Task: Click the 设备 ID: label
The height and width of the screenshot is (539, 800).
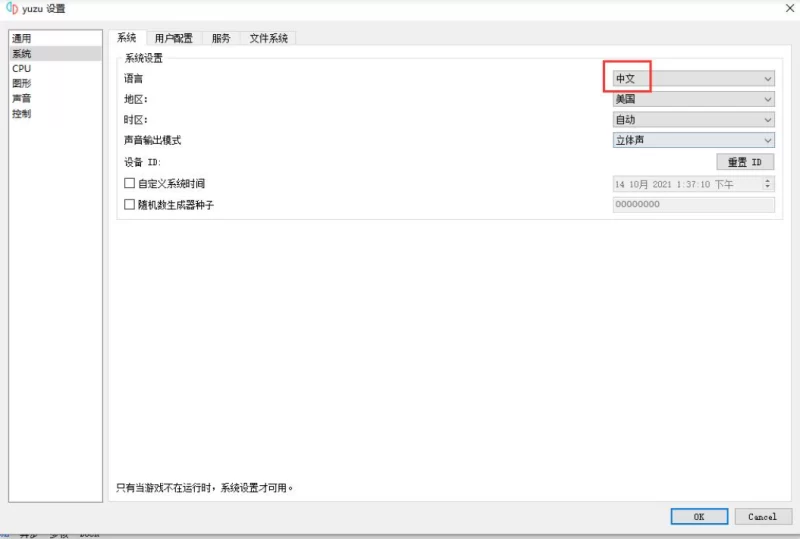Action: [x=142, y=162]
